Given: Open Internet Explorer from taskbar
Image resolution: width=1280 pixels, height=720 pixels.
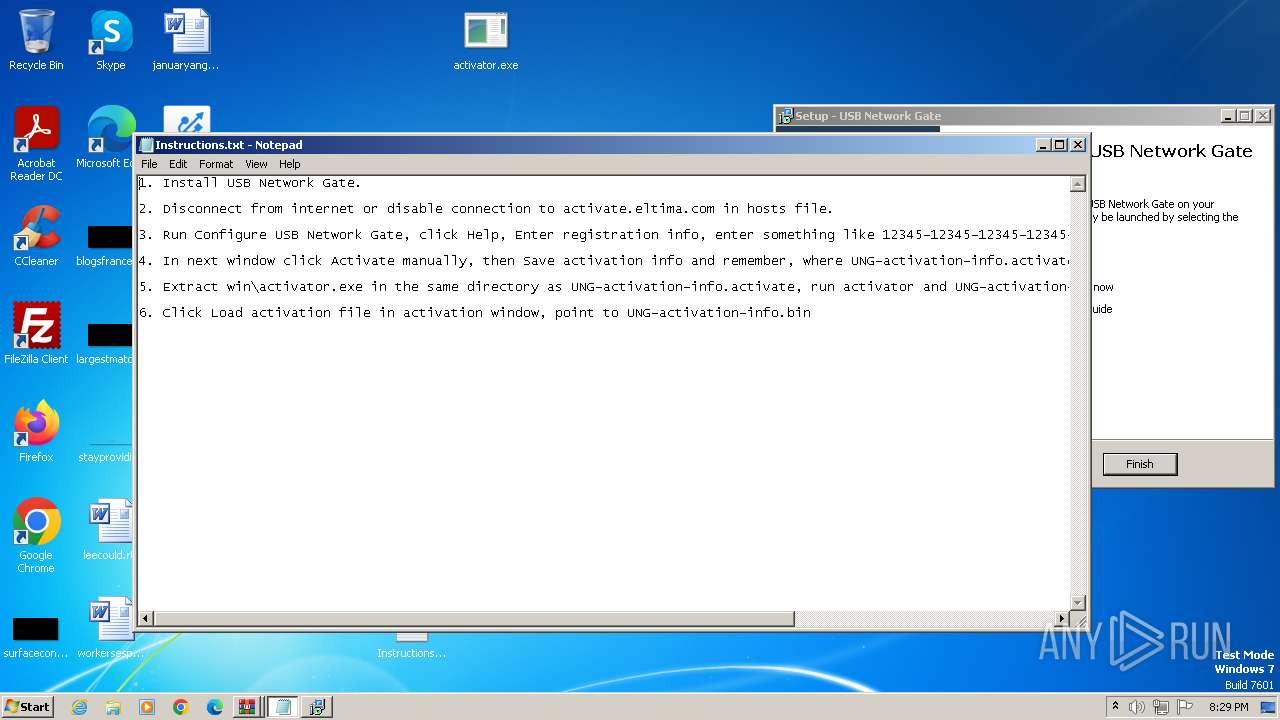Looking at the screenshot, I should pyautogui.click(x=79, y=707).
